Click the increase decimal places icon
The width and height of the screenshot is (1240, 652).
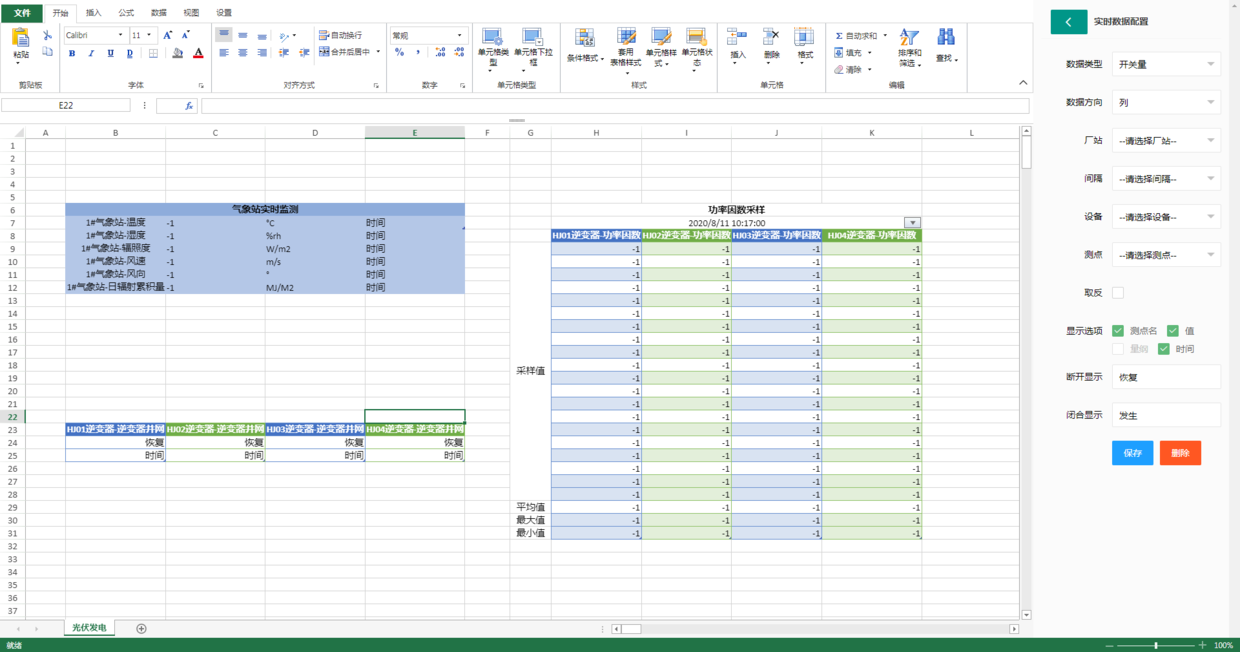click(441, 53)
